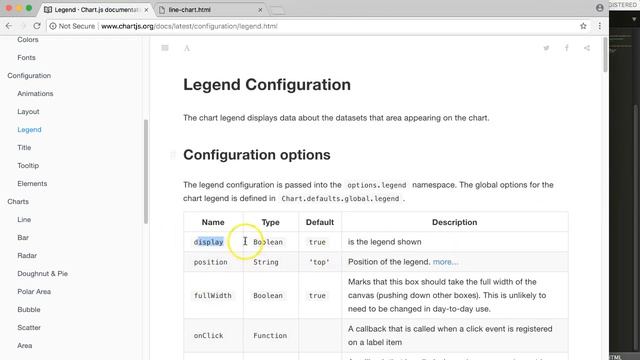Click the 'is the legend shown' description

(x=384, y=242)
